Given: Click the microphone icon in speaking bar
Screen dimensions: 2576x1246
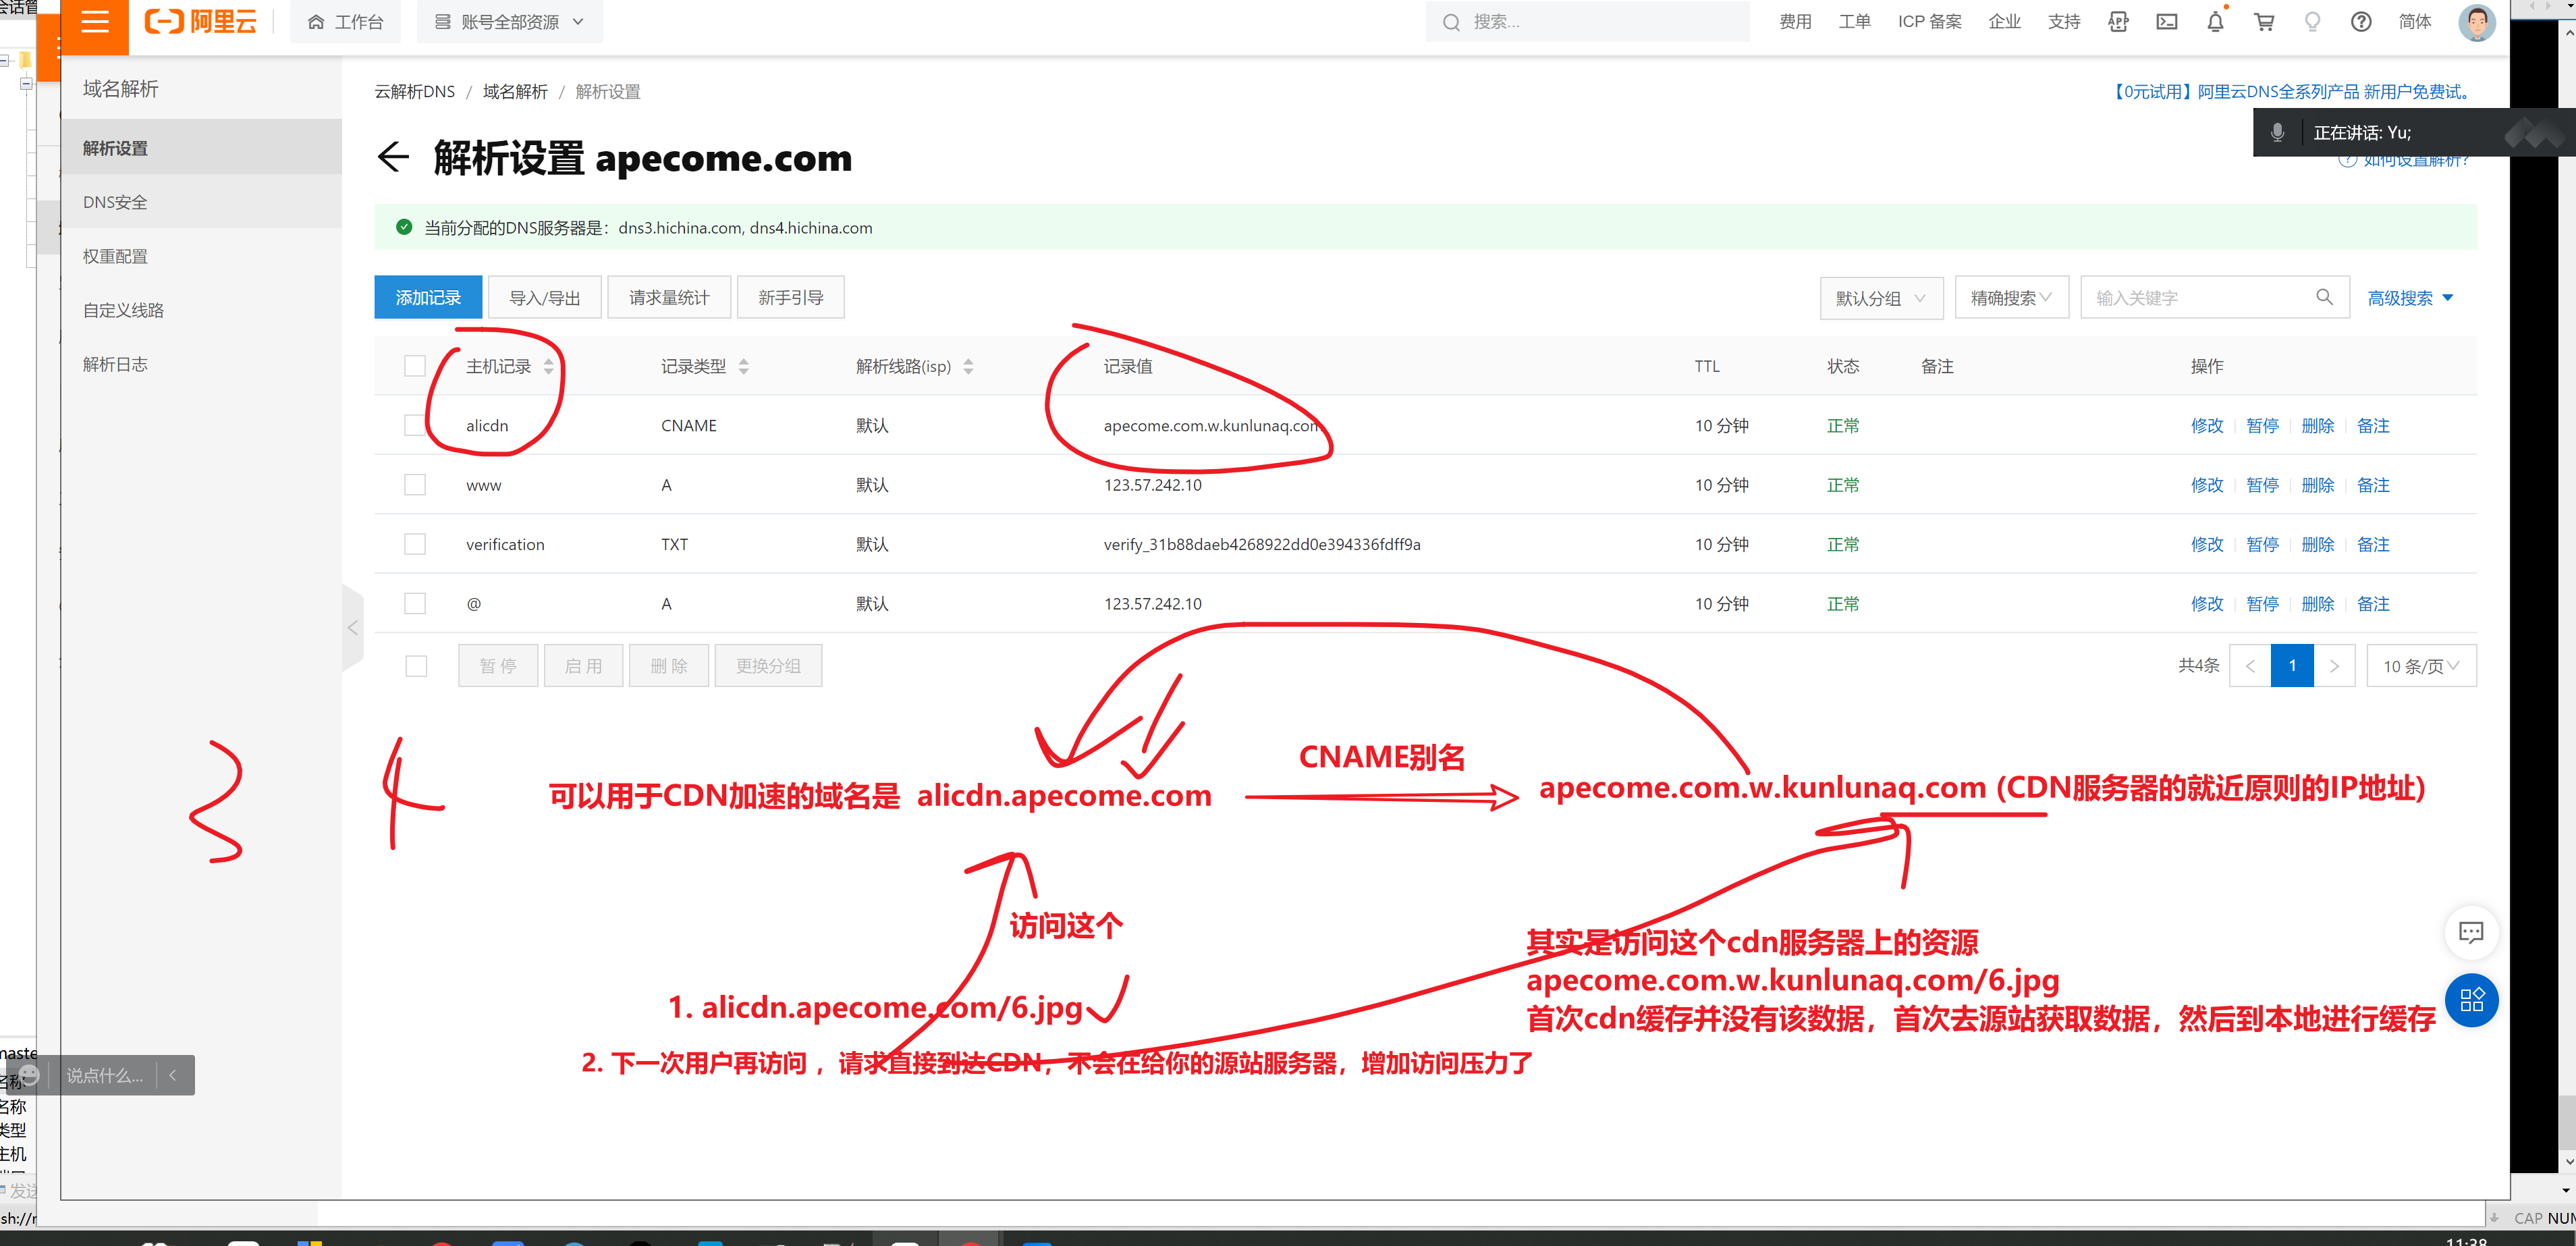Looking at the screenshot, I should [2277, 133].
